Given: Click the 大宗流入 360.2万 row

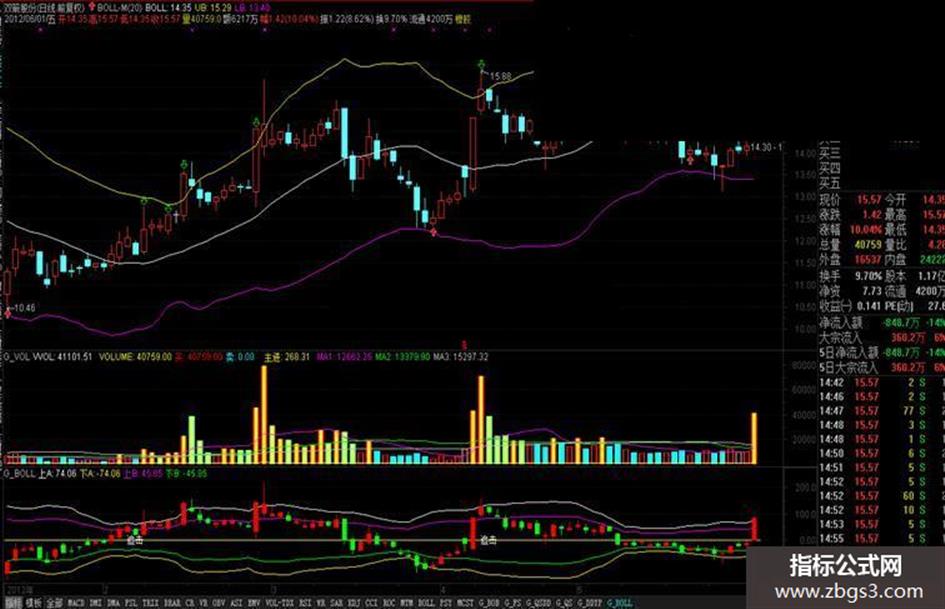Looking at the screenshot, I should 881,338.
